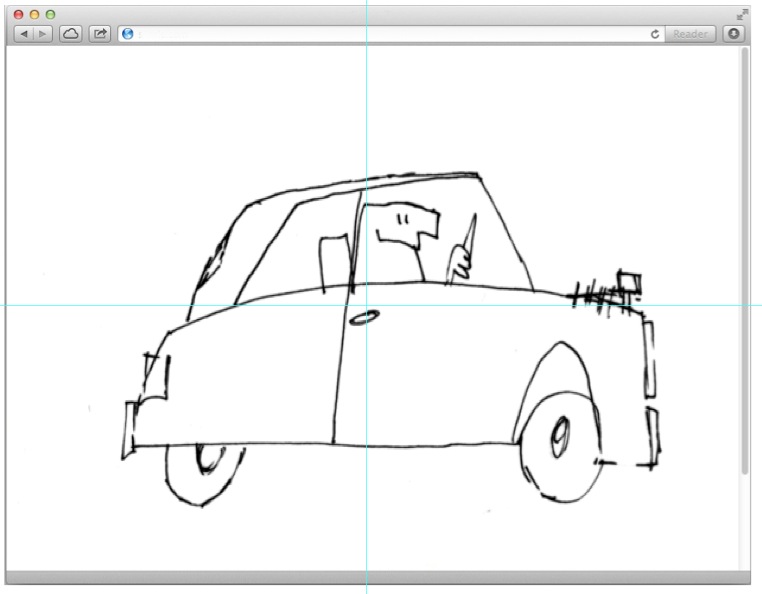Close the browser window with red button
Image resolution: width=762 pixels, height=594 pixels.
pos(18,15)
